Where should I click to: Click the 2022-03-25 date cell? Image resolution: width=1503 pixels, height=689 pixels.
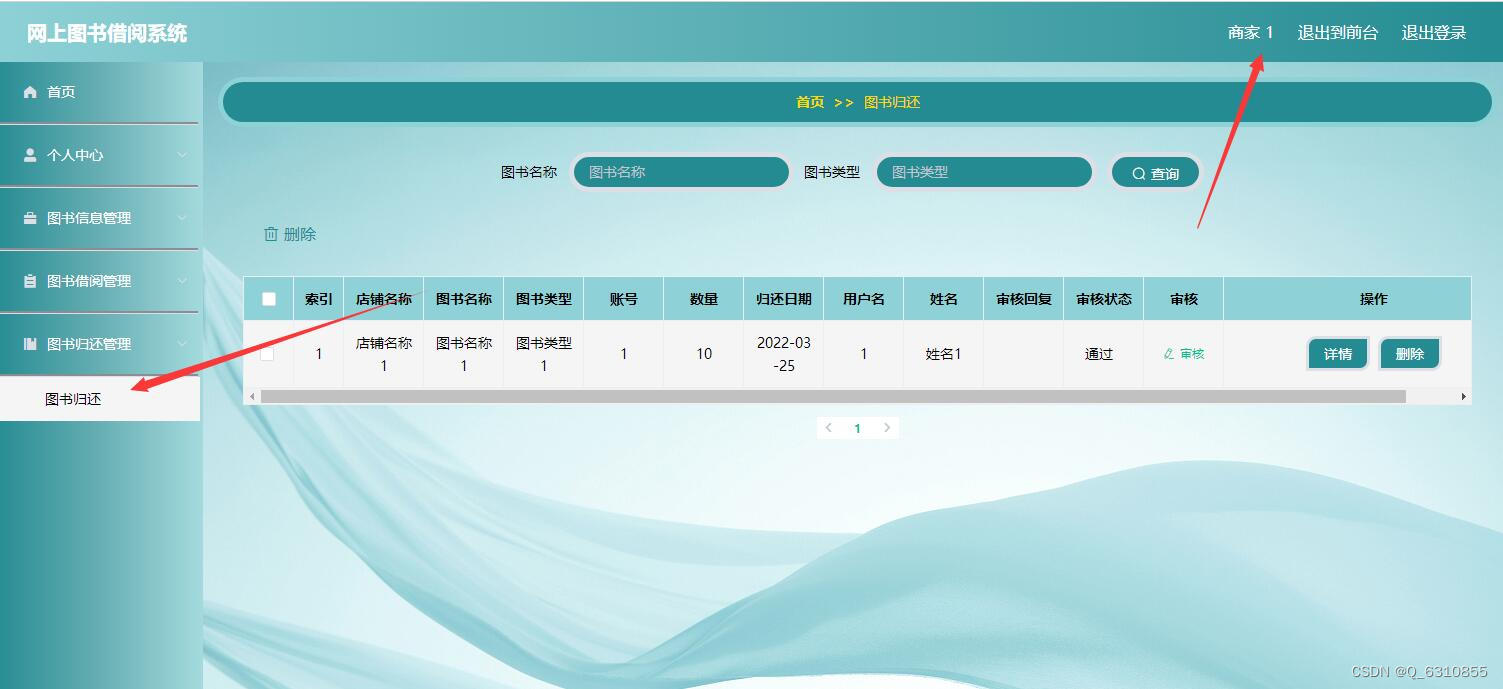coord(784,354)
